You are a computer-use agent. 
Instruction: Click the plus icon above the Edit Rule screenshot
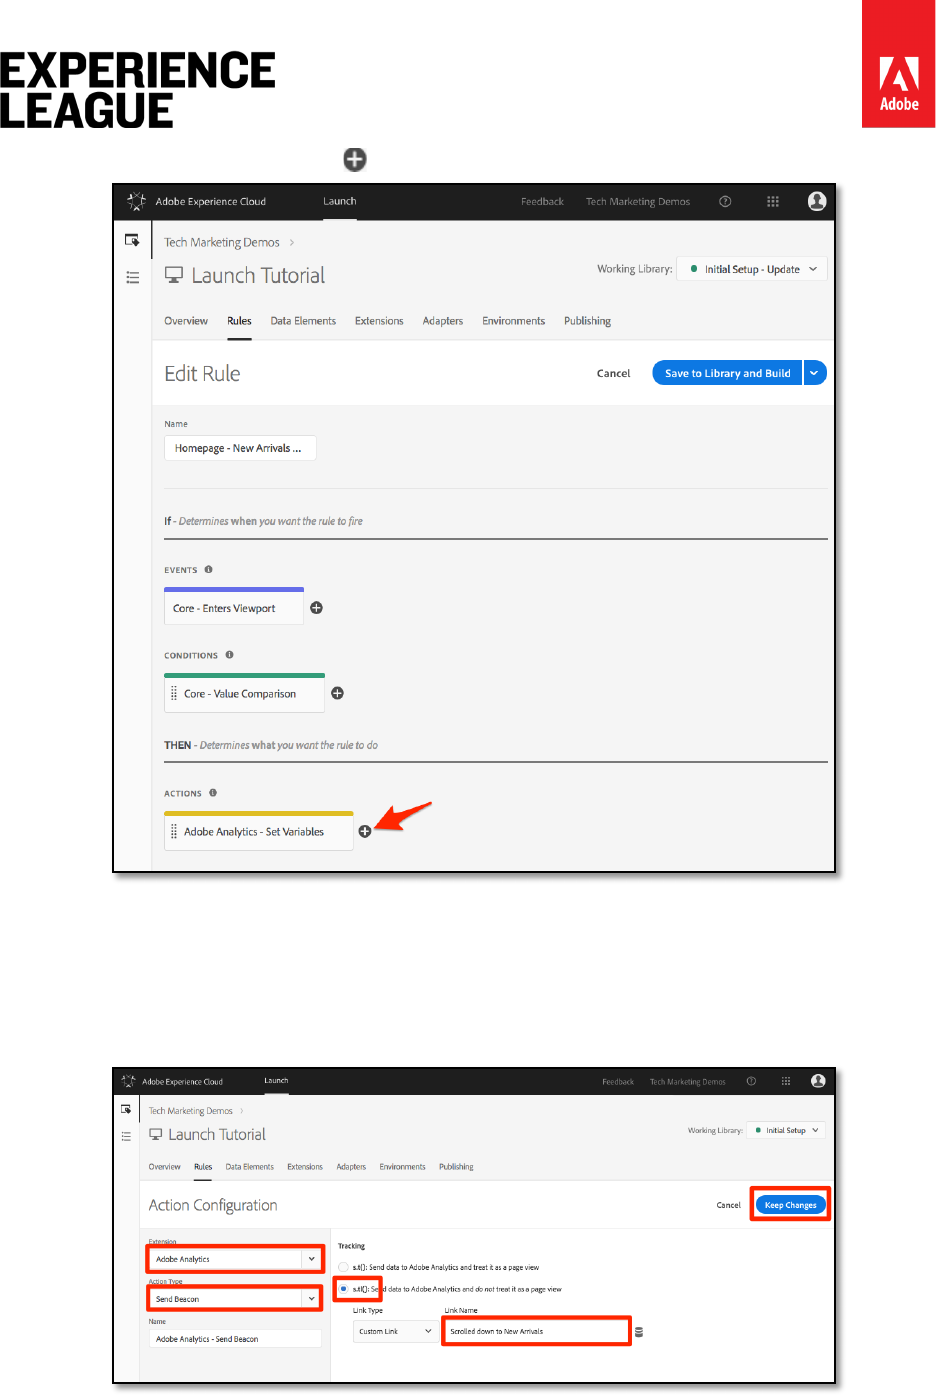tap(355, 159)
